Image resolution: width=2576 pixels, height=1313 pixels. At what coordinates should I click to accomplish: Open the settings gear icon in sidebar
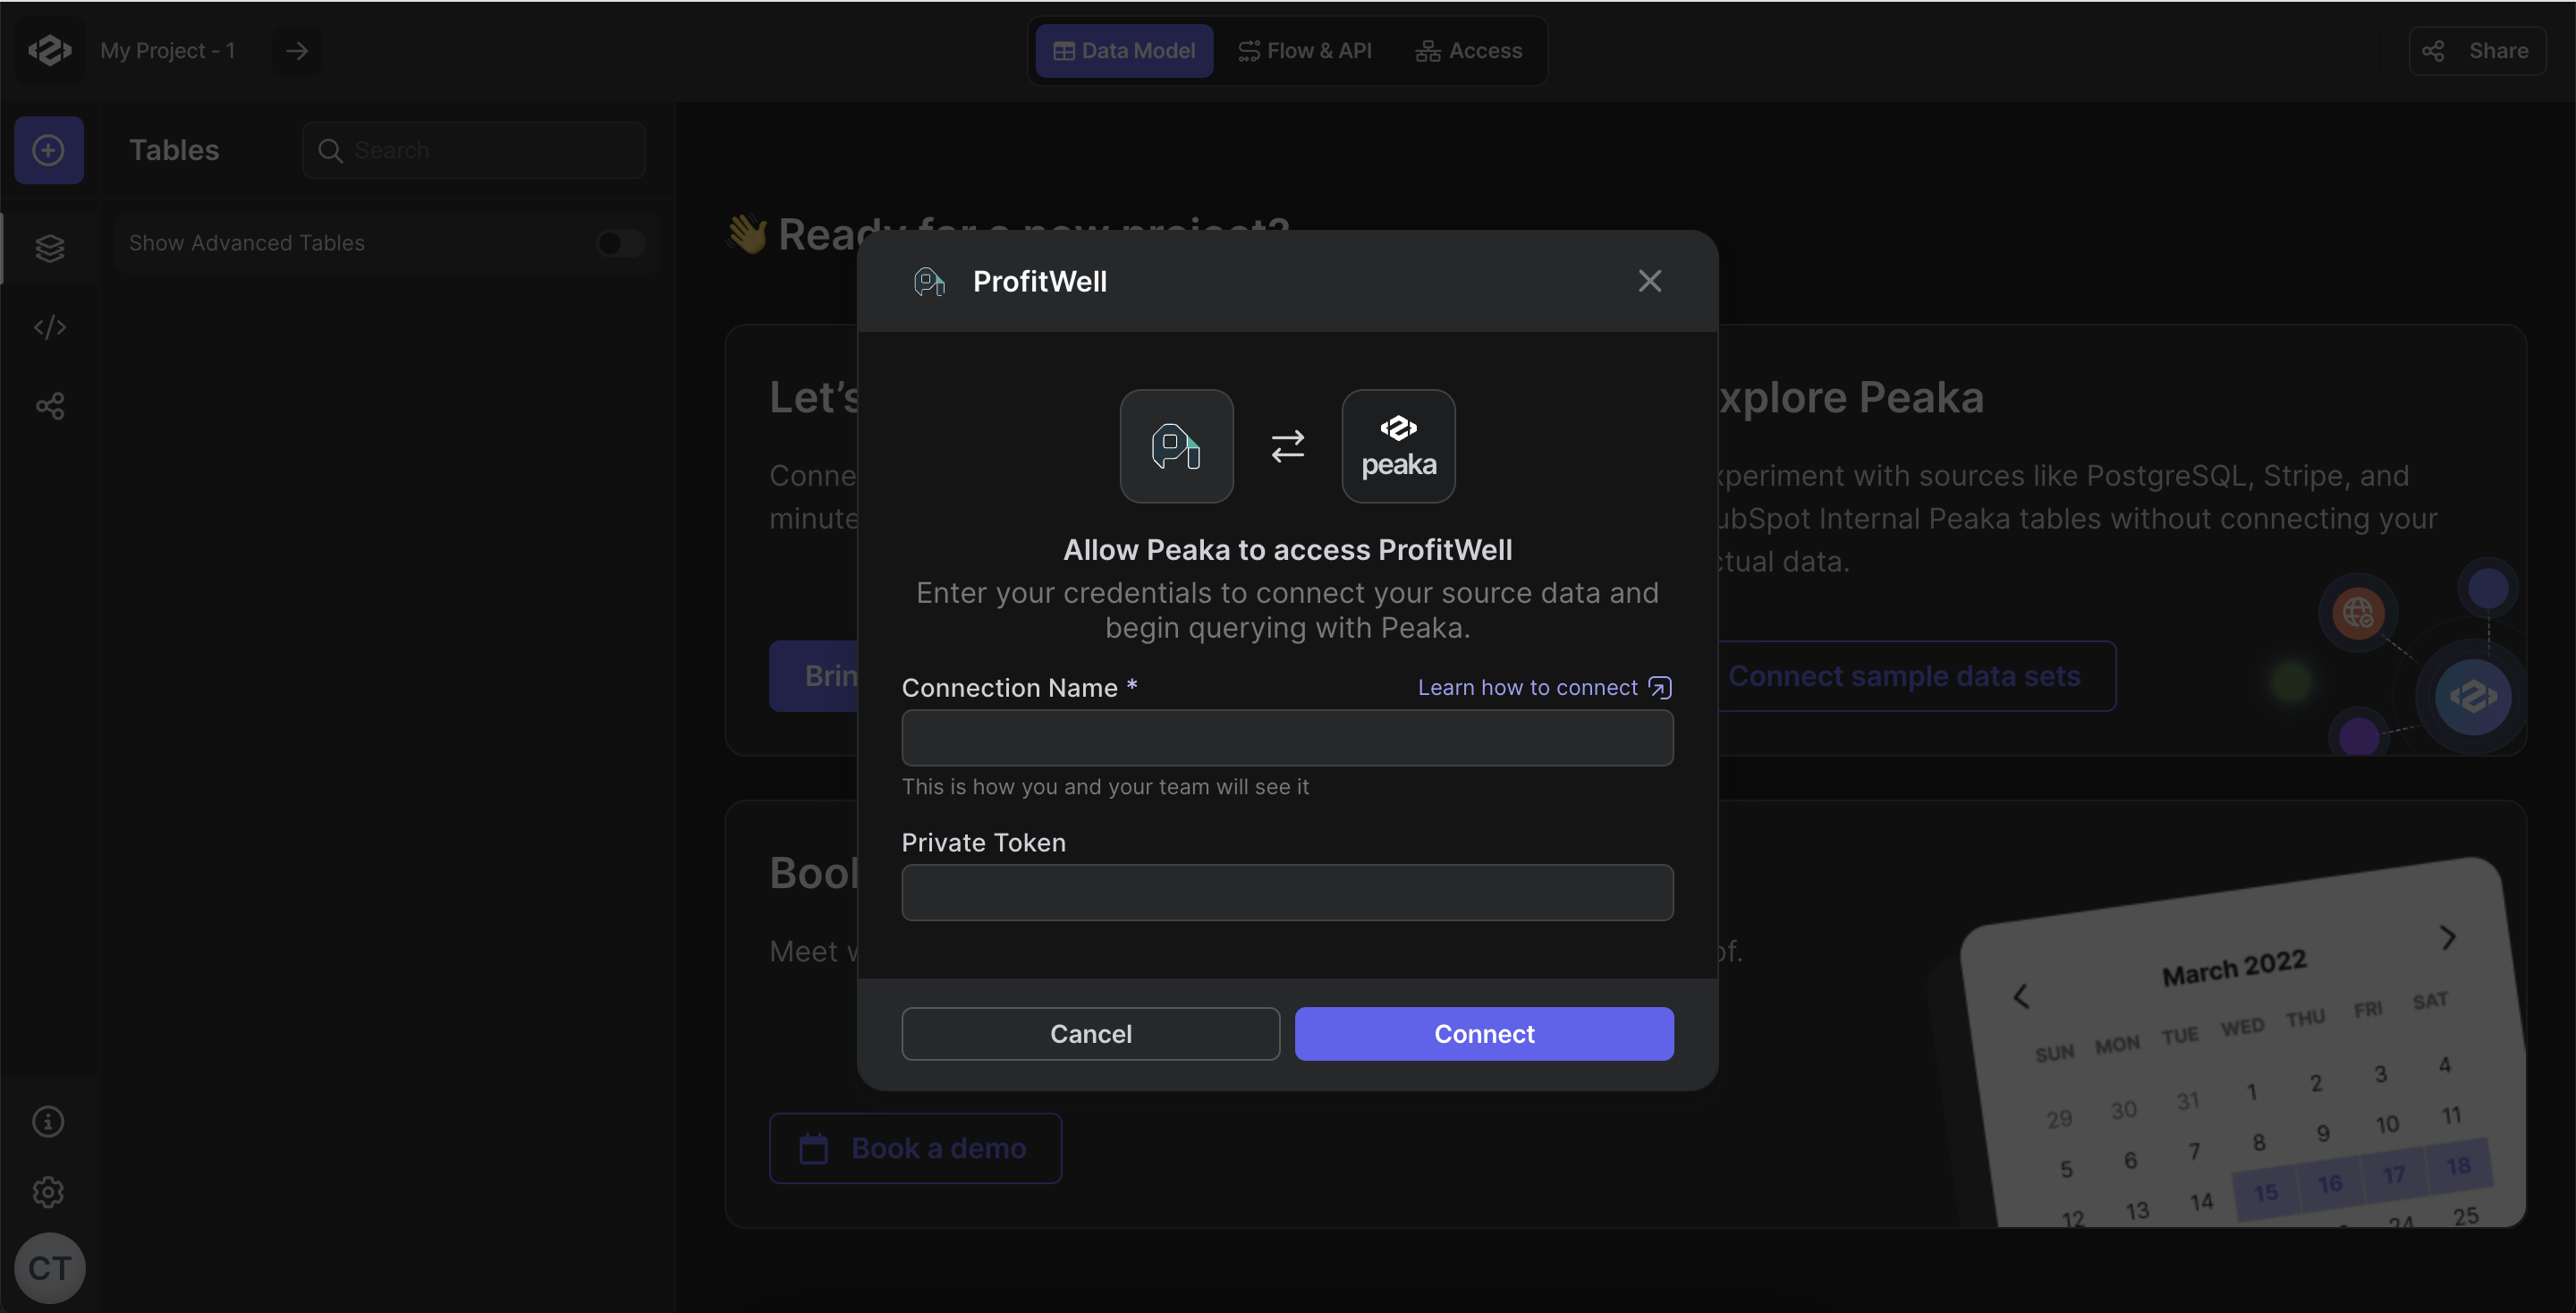[48, 1192]
